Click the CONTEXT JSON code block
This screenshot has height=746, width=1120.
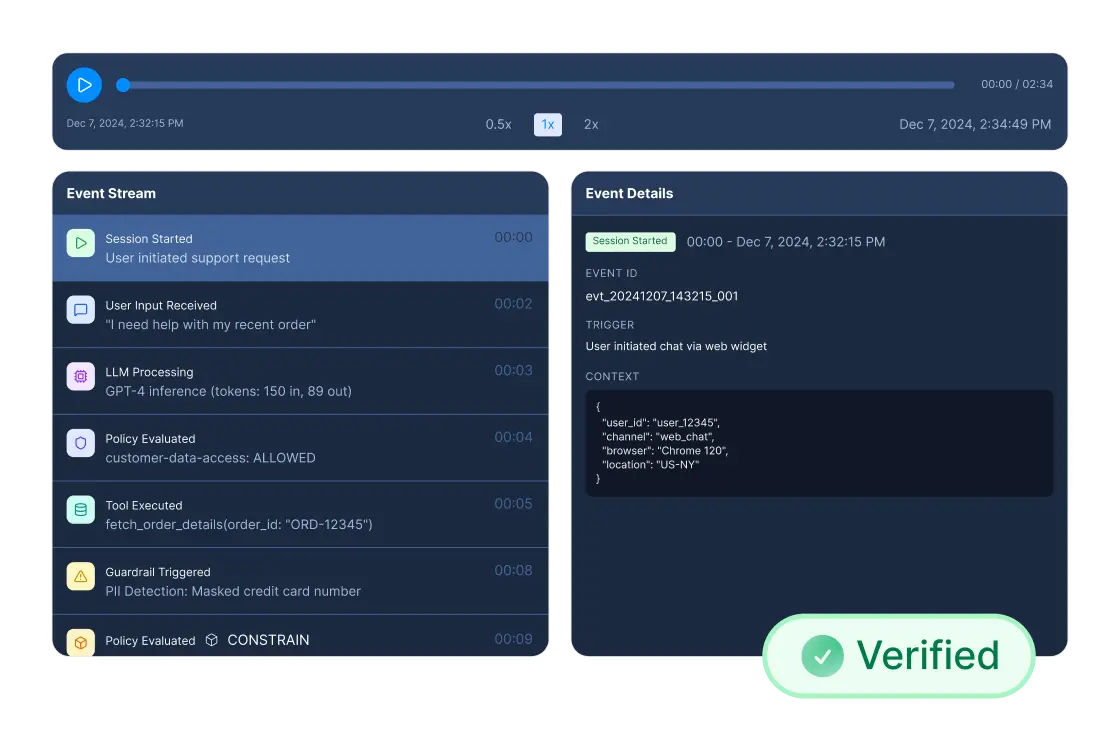[x=819, y=443]
